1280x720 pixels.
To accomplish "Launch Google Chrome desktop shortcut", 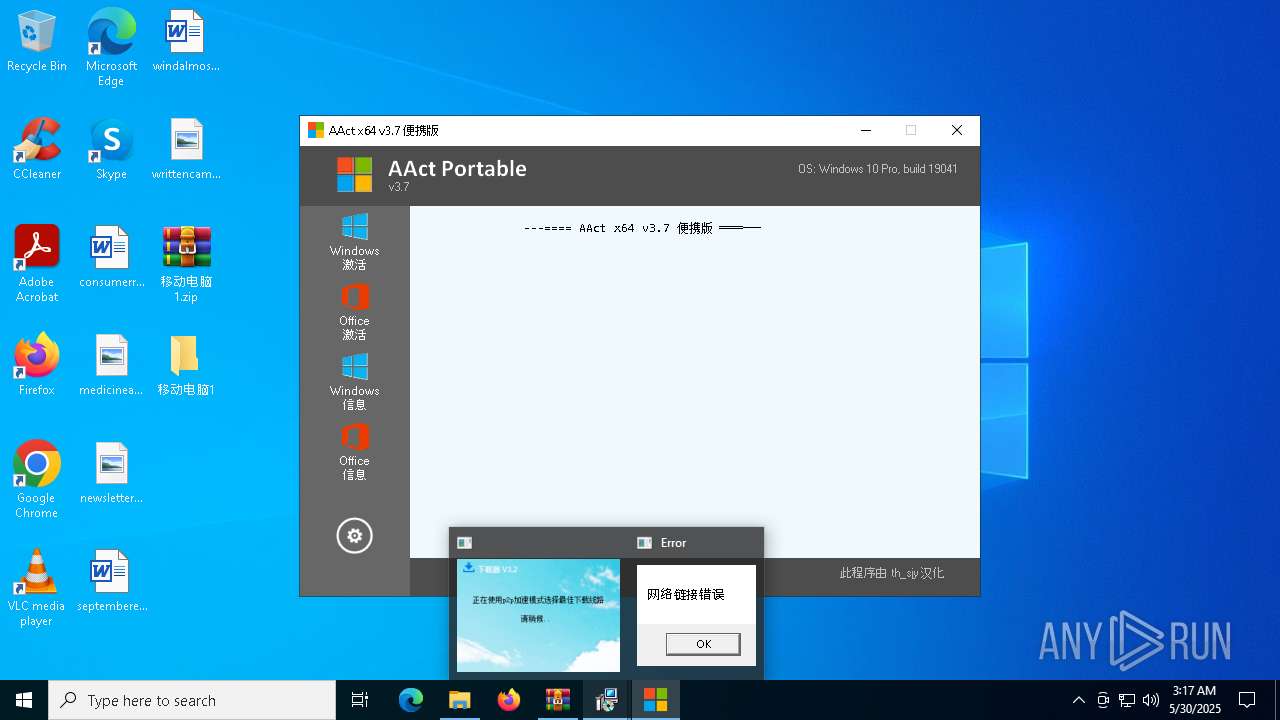I will 37,480.
